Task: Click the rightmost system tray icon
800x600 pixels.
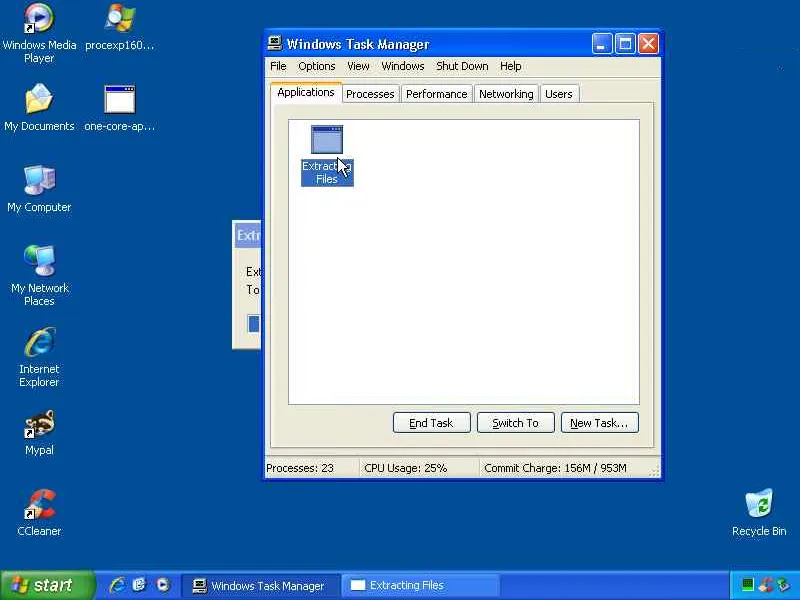Action: 783,585
